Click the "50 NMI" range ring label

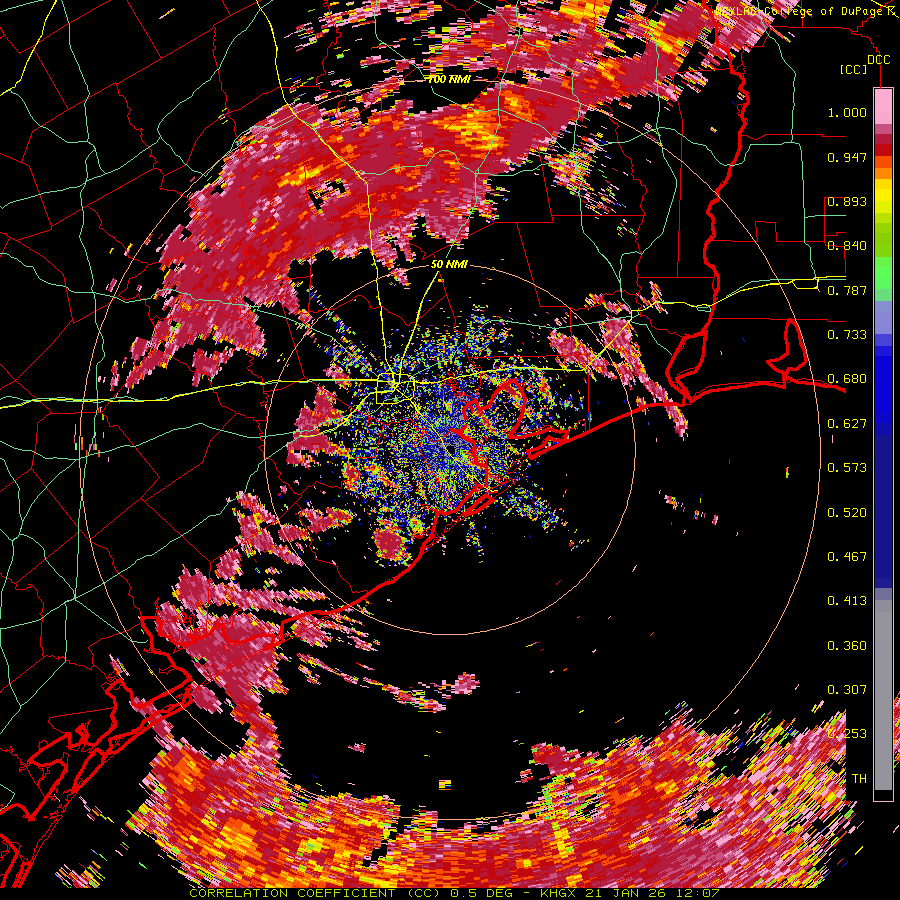pos(449,265)
